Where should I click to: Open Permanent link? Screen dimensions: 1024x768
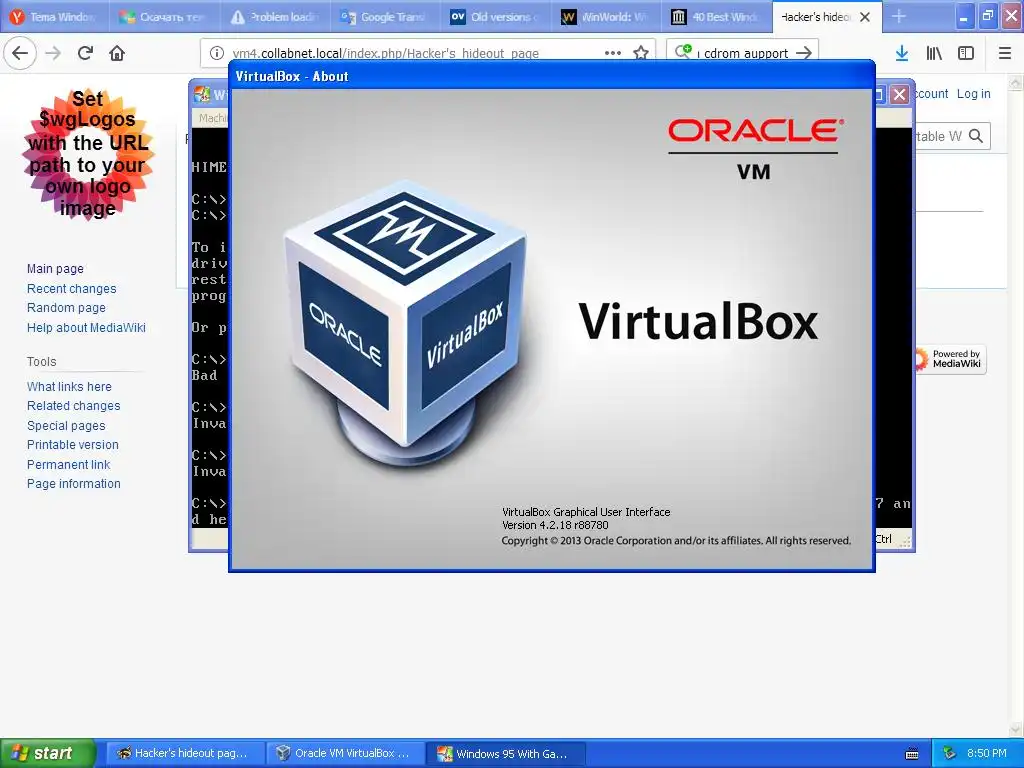click(x=69, y=464)
